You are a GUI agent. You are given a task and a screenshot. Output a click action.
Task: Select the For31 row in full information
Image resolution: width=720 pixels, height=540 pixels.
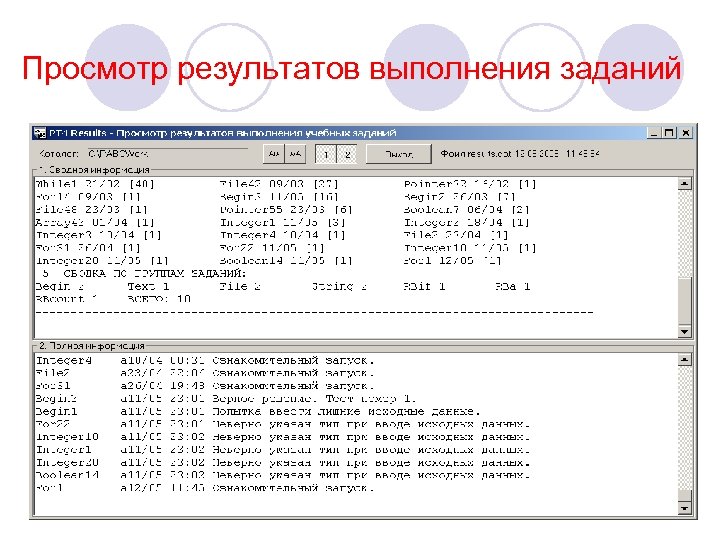[205, 386]
